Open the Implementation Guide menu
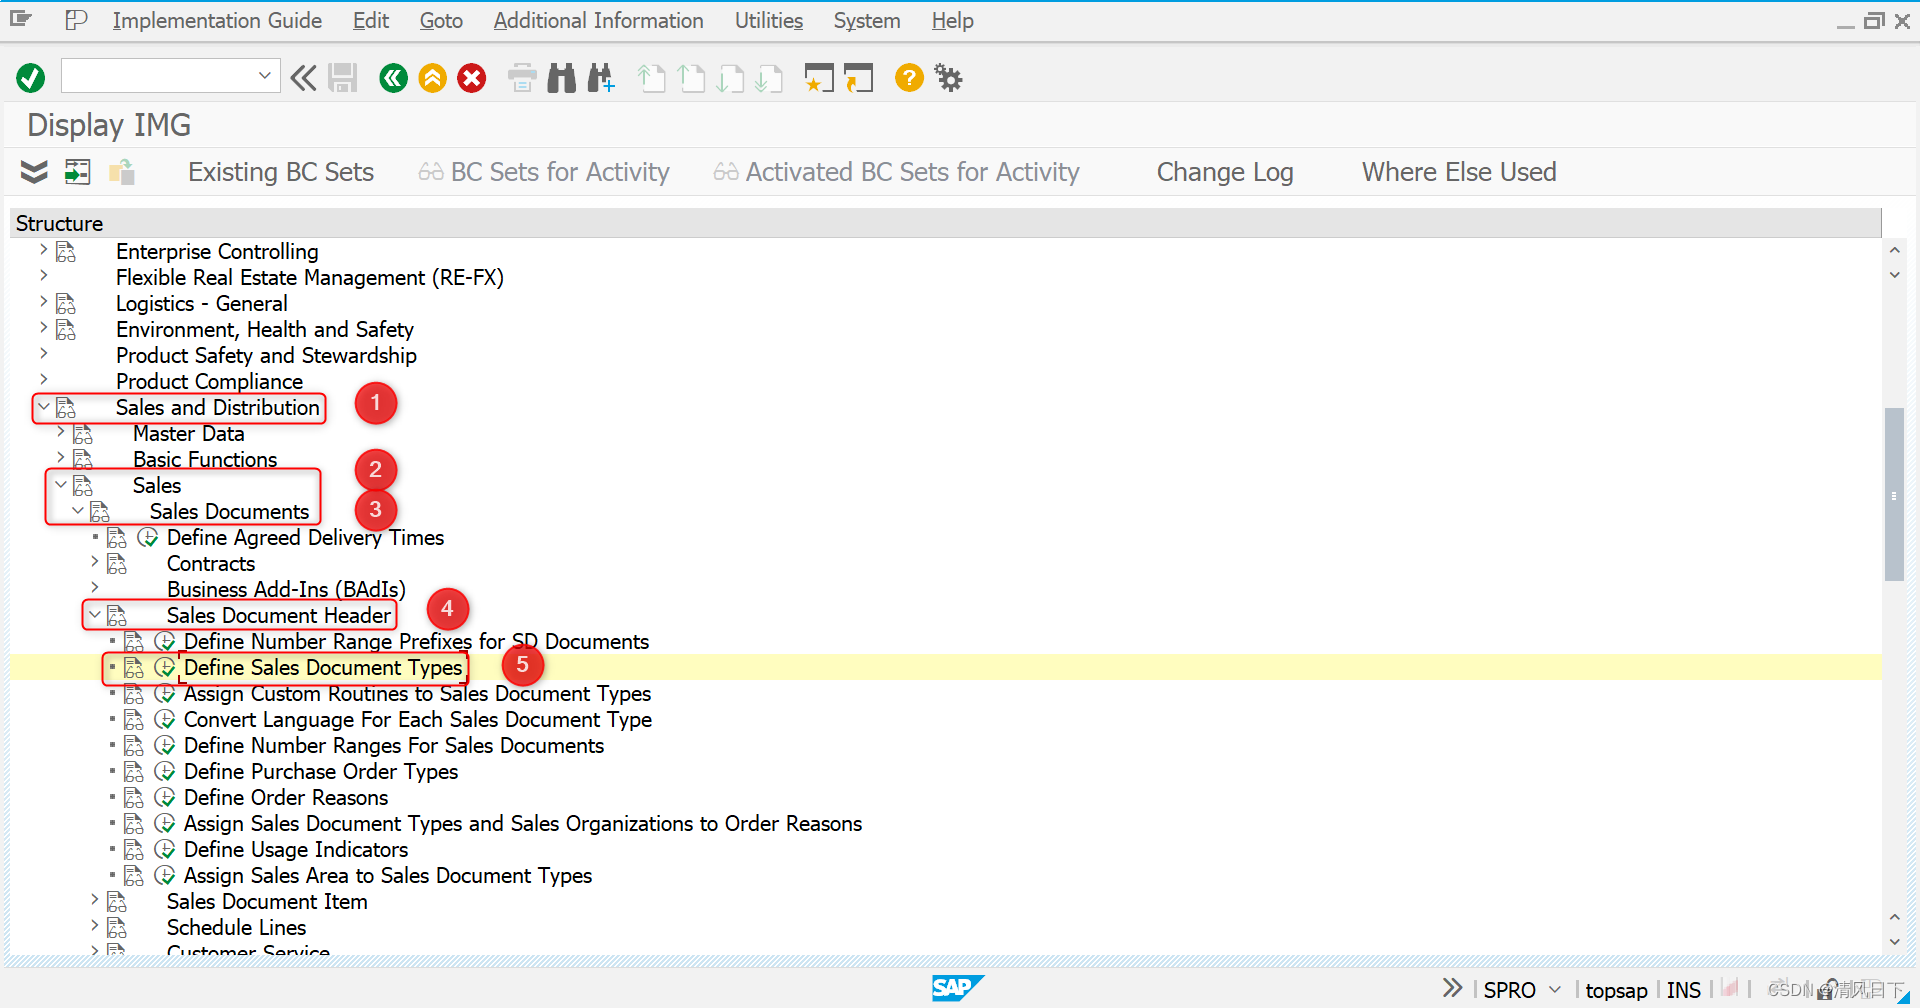 pyautogui.click(x=217, y=20)
